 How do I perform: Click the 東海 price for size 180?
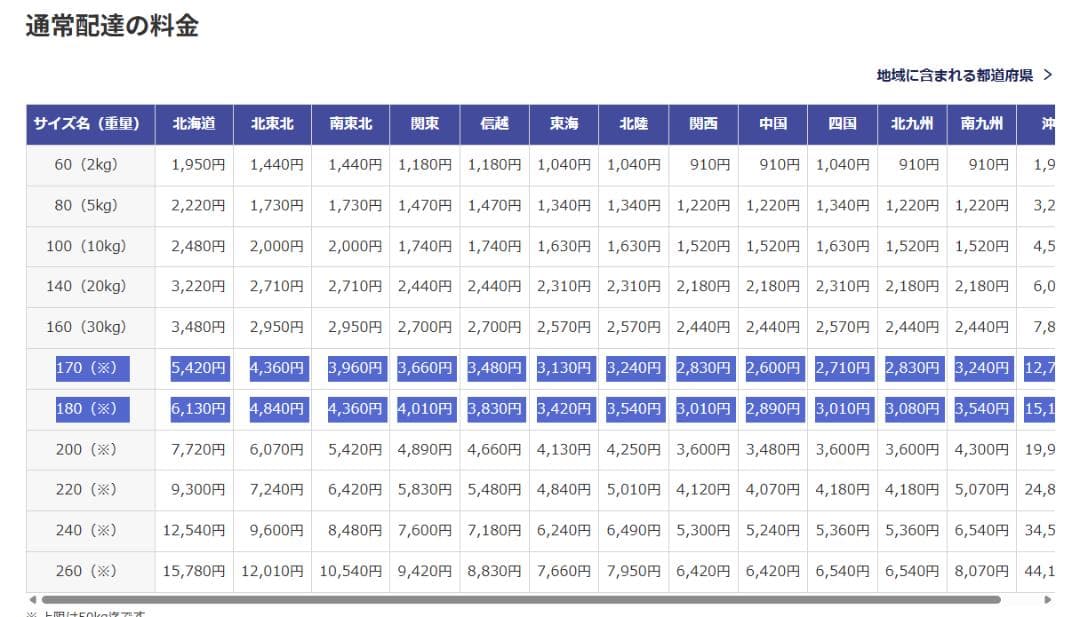point(564,409)
